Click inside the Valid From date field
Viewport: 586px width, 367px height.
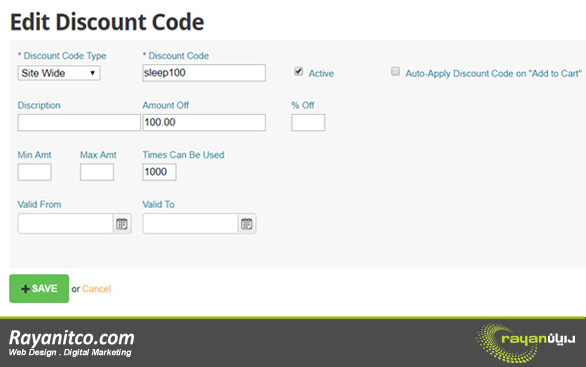[x=65, y=224]
